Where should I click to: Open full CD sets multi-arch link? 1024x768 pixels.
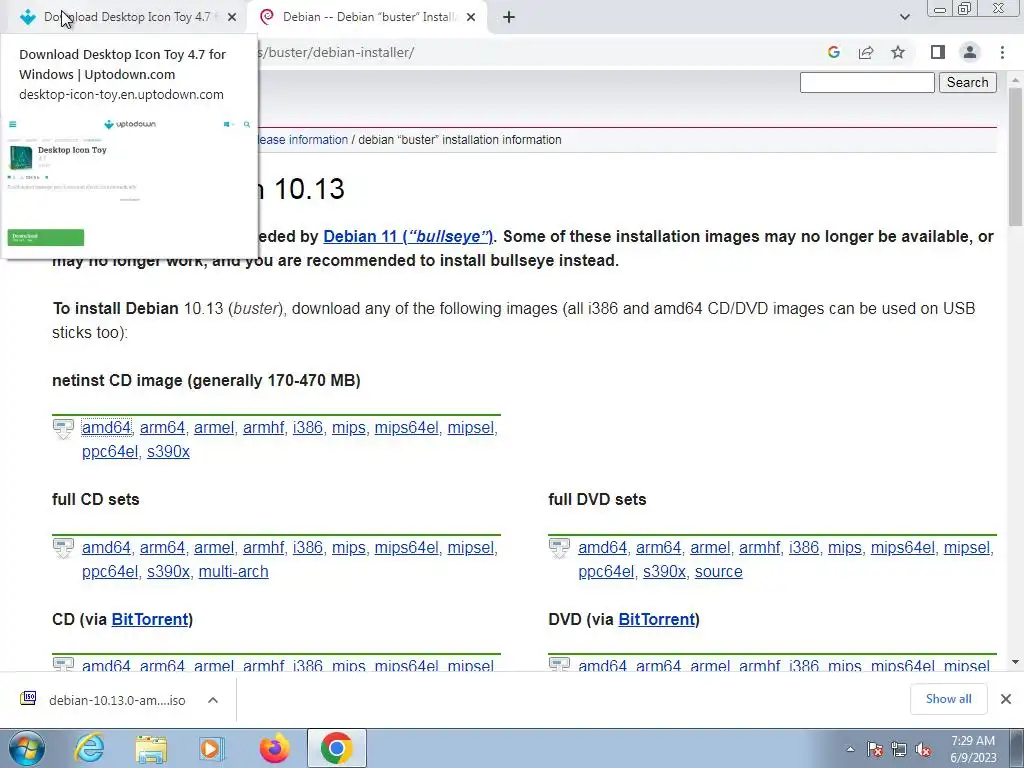coord(233,572)
